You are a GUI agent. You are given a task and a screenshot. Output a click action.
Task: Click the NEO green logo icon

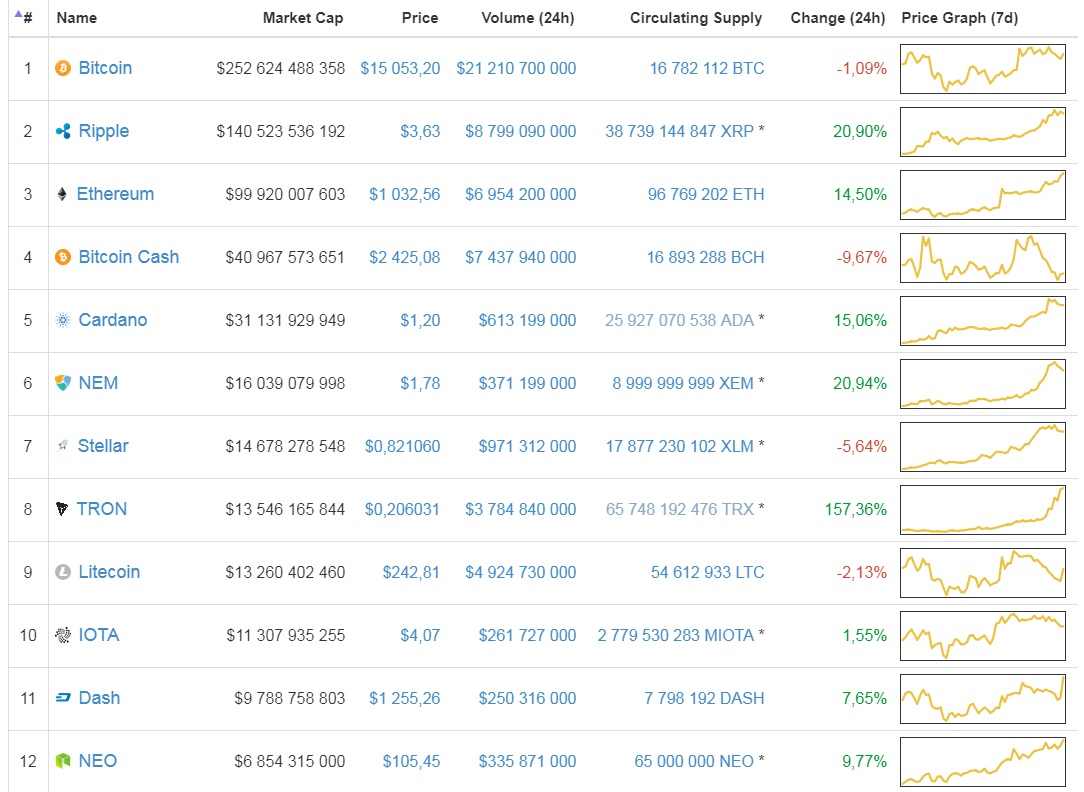(63, 761)
